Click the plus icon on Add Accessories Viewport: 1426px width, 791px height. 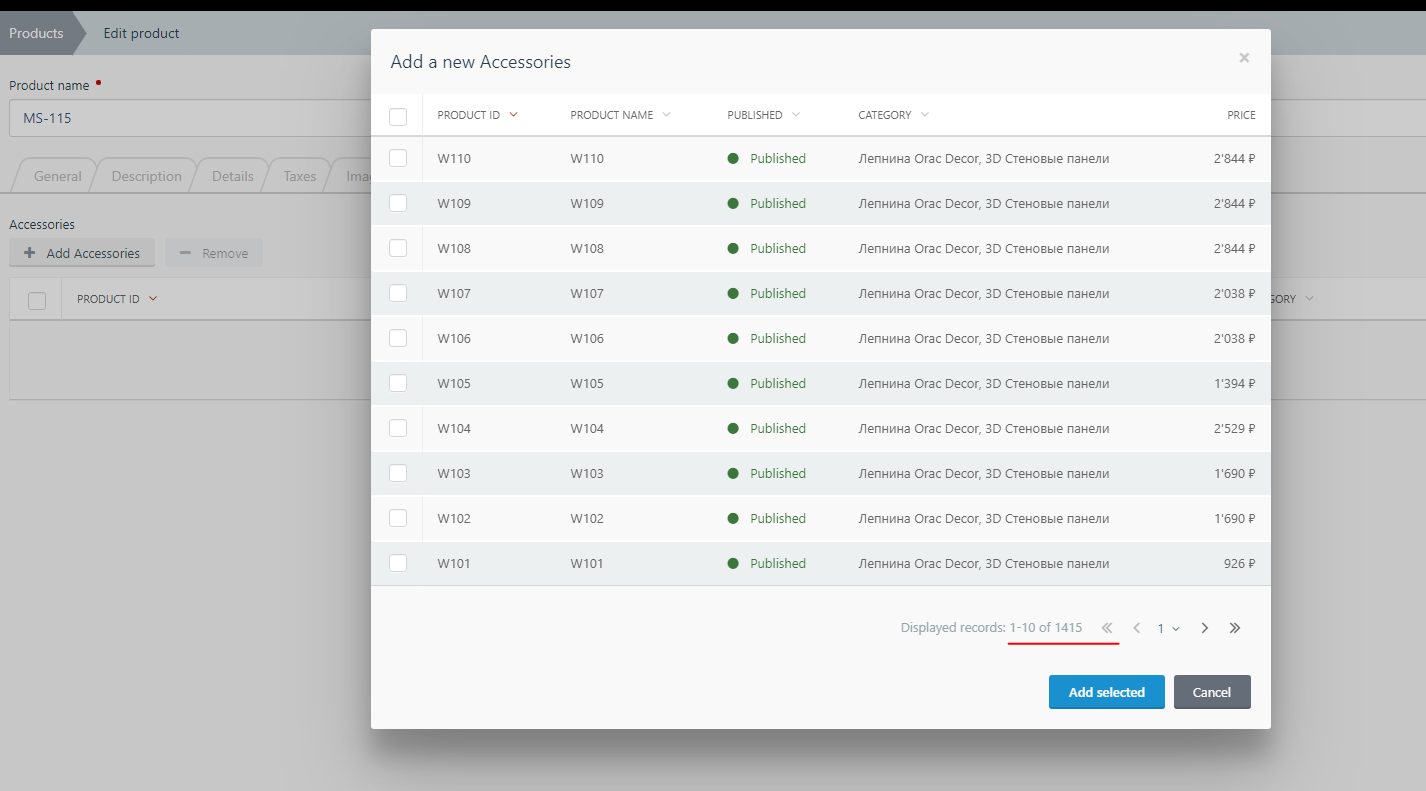tap(28, 252)
